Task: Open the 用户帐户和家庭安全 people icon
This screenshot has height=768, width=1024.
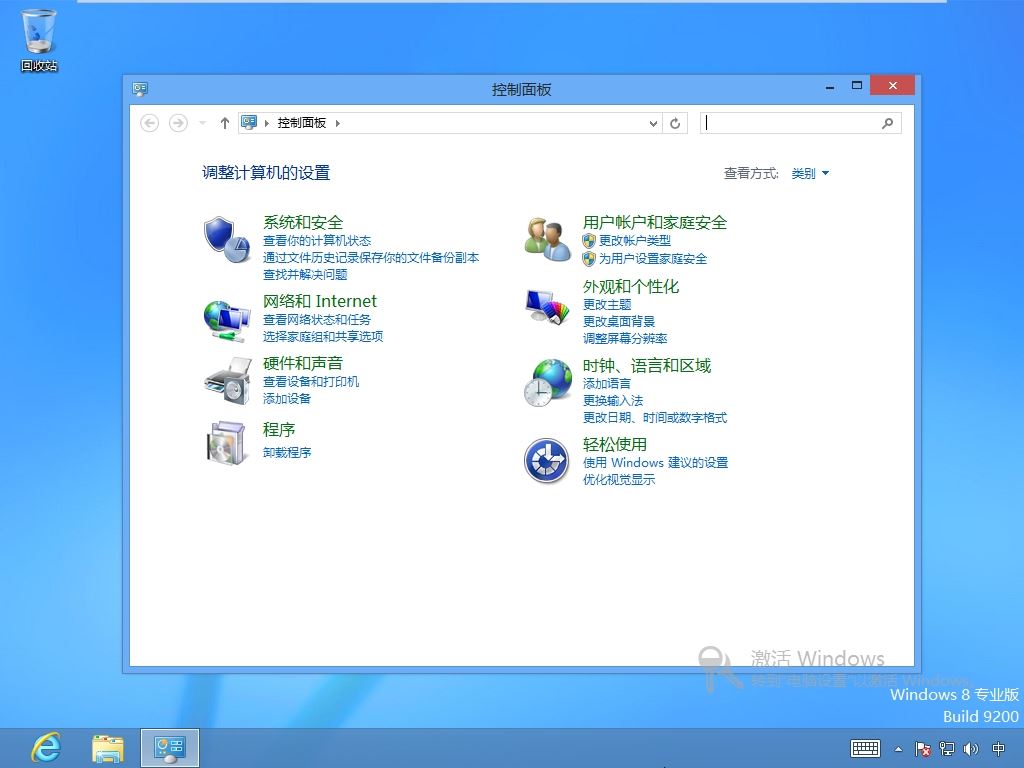Action: click(547, 240)
